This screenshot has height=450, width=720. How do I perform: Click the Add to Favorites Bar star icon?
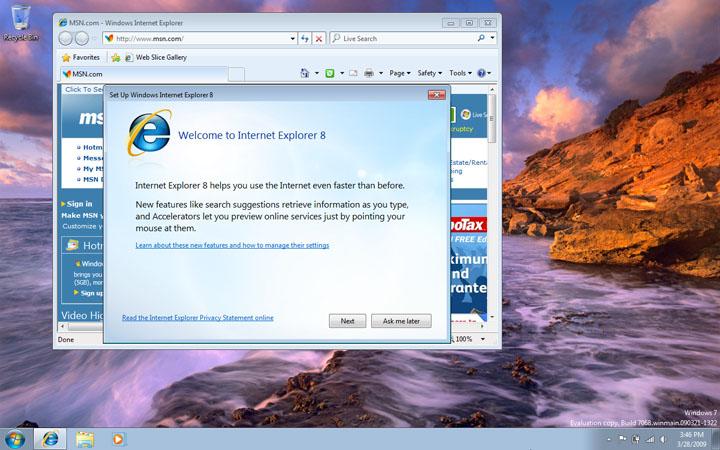tap(116, 57)
